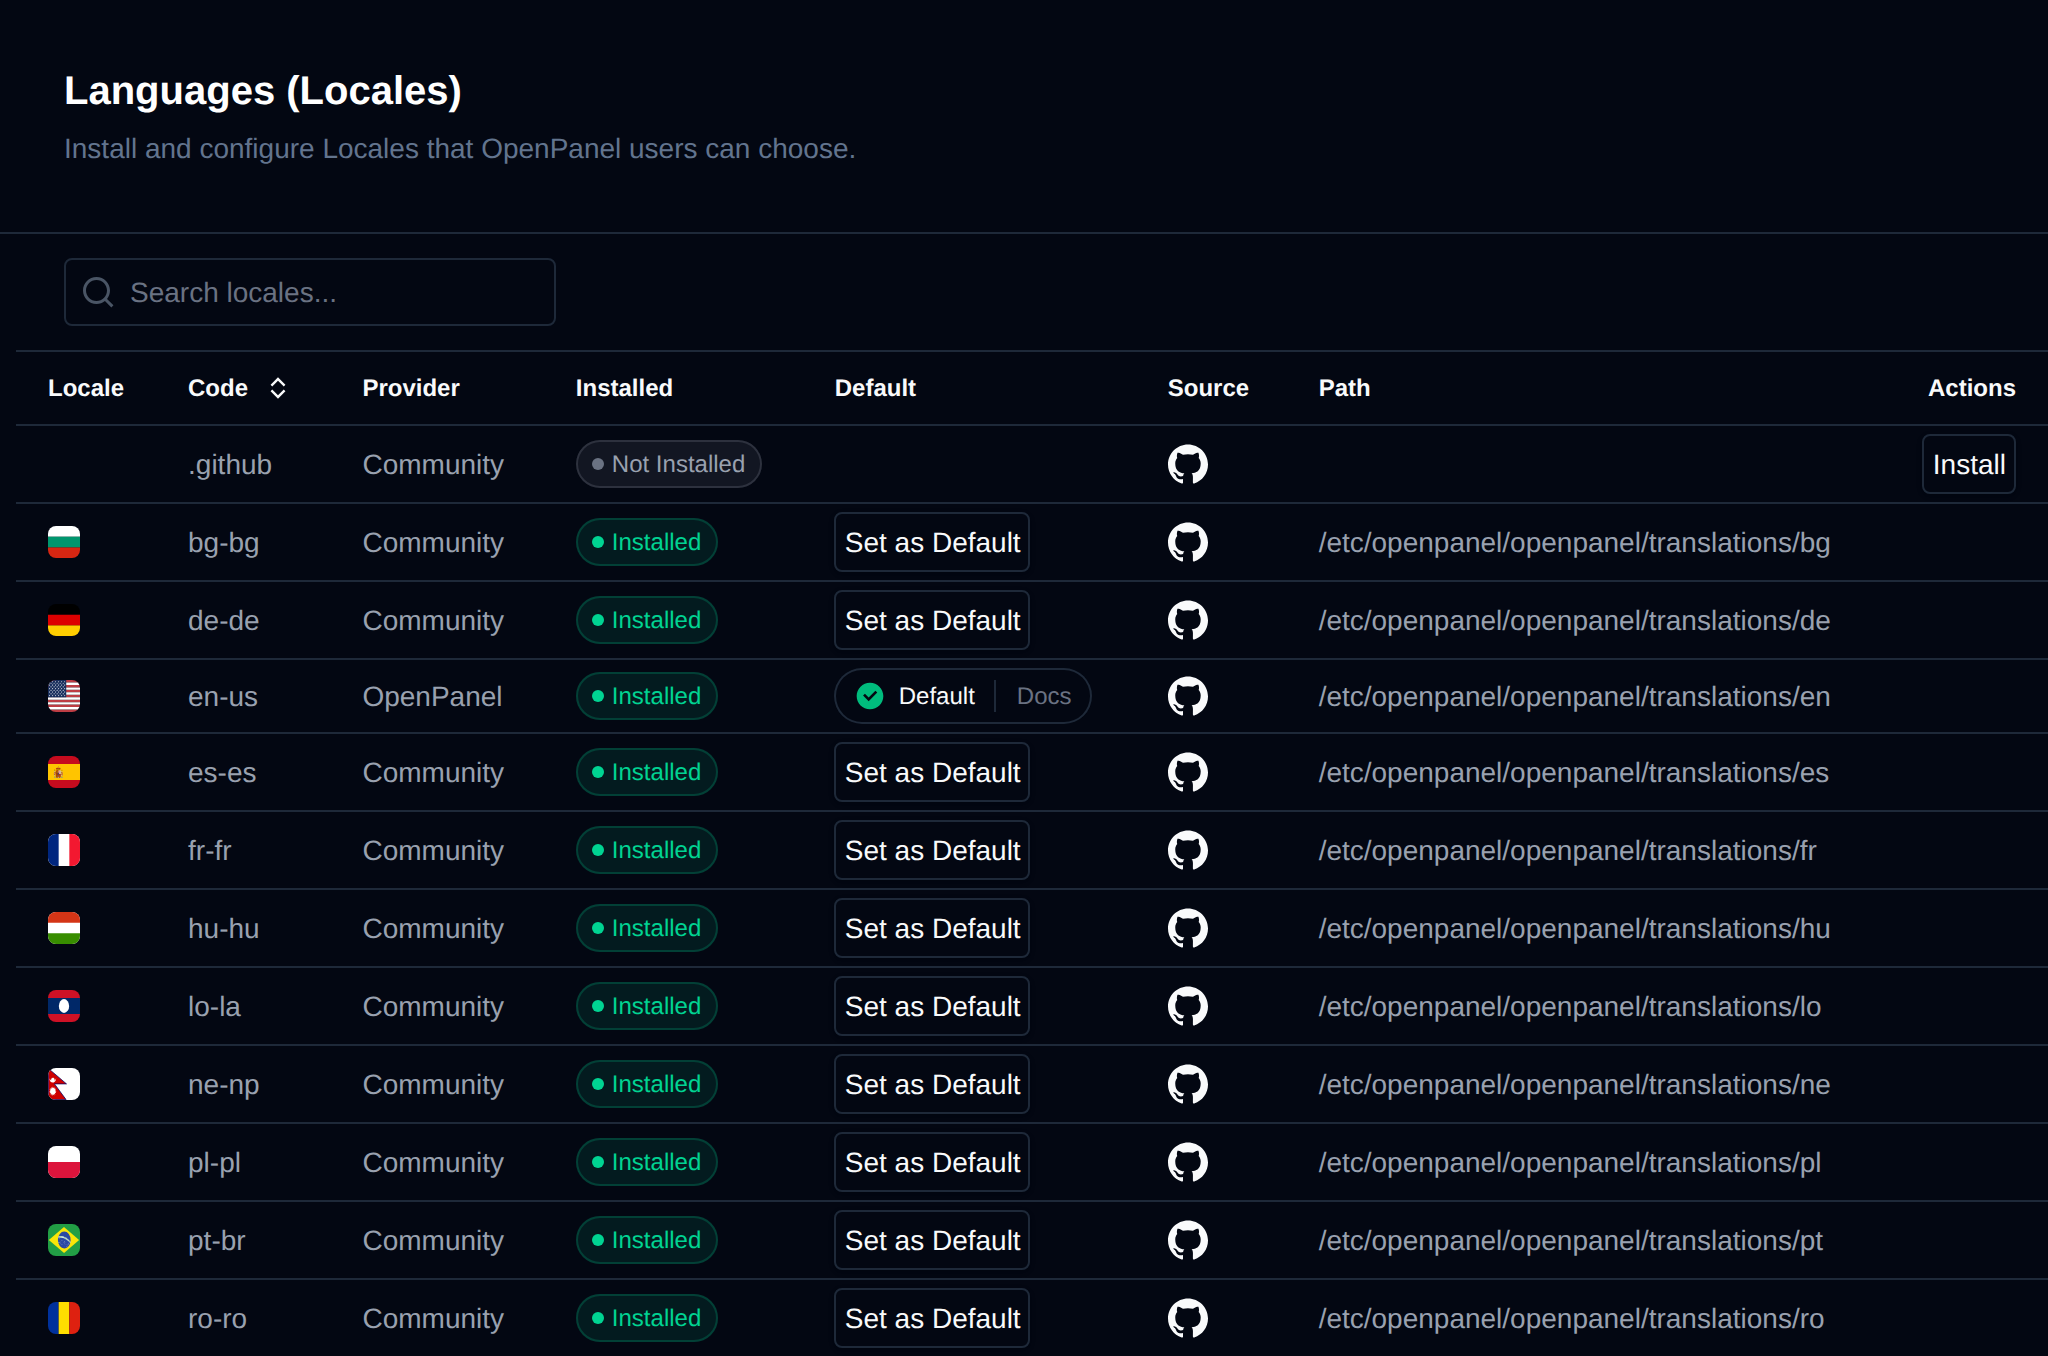
Task: Open GitHub source for en-us locale
Action: 1188,696
